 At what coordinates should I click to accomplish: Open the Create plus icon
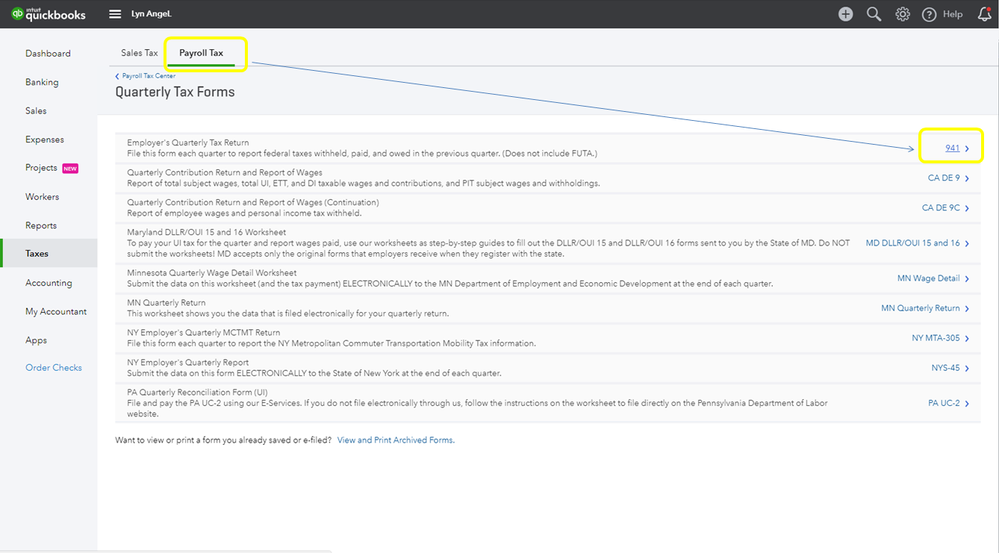(845, 14)
